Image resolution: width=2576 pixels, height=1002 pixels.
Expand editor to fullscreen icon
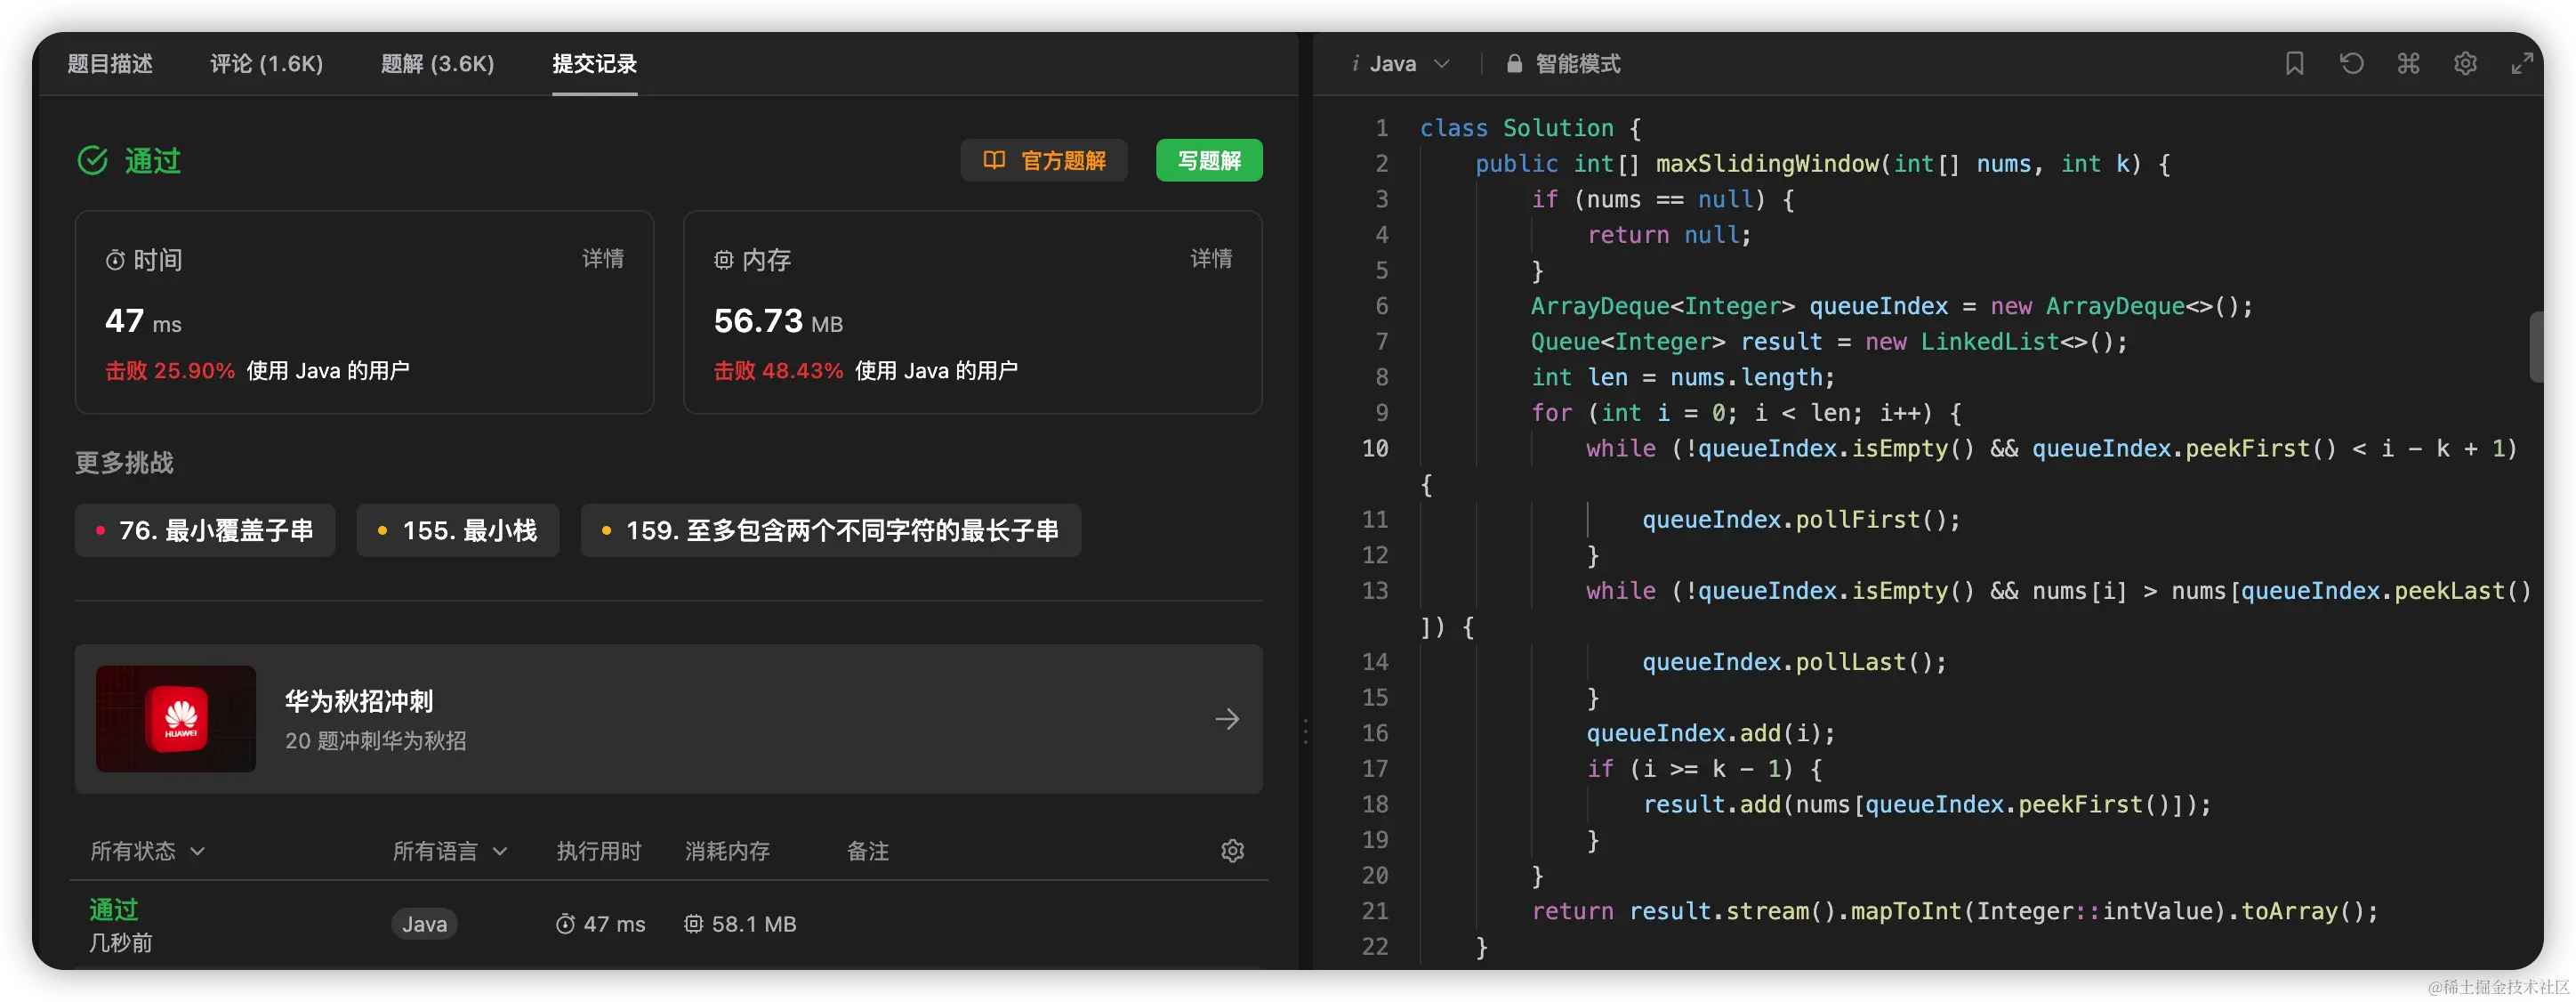tap(2522, 64)
